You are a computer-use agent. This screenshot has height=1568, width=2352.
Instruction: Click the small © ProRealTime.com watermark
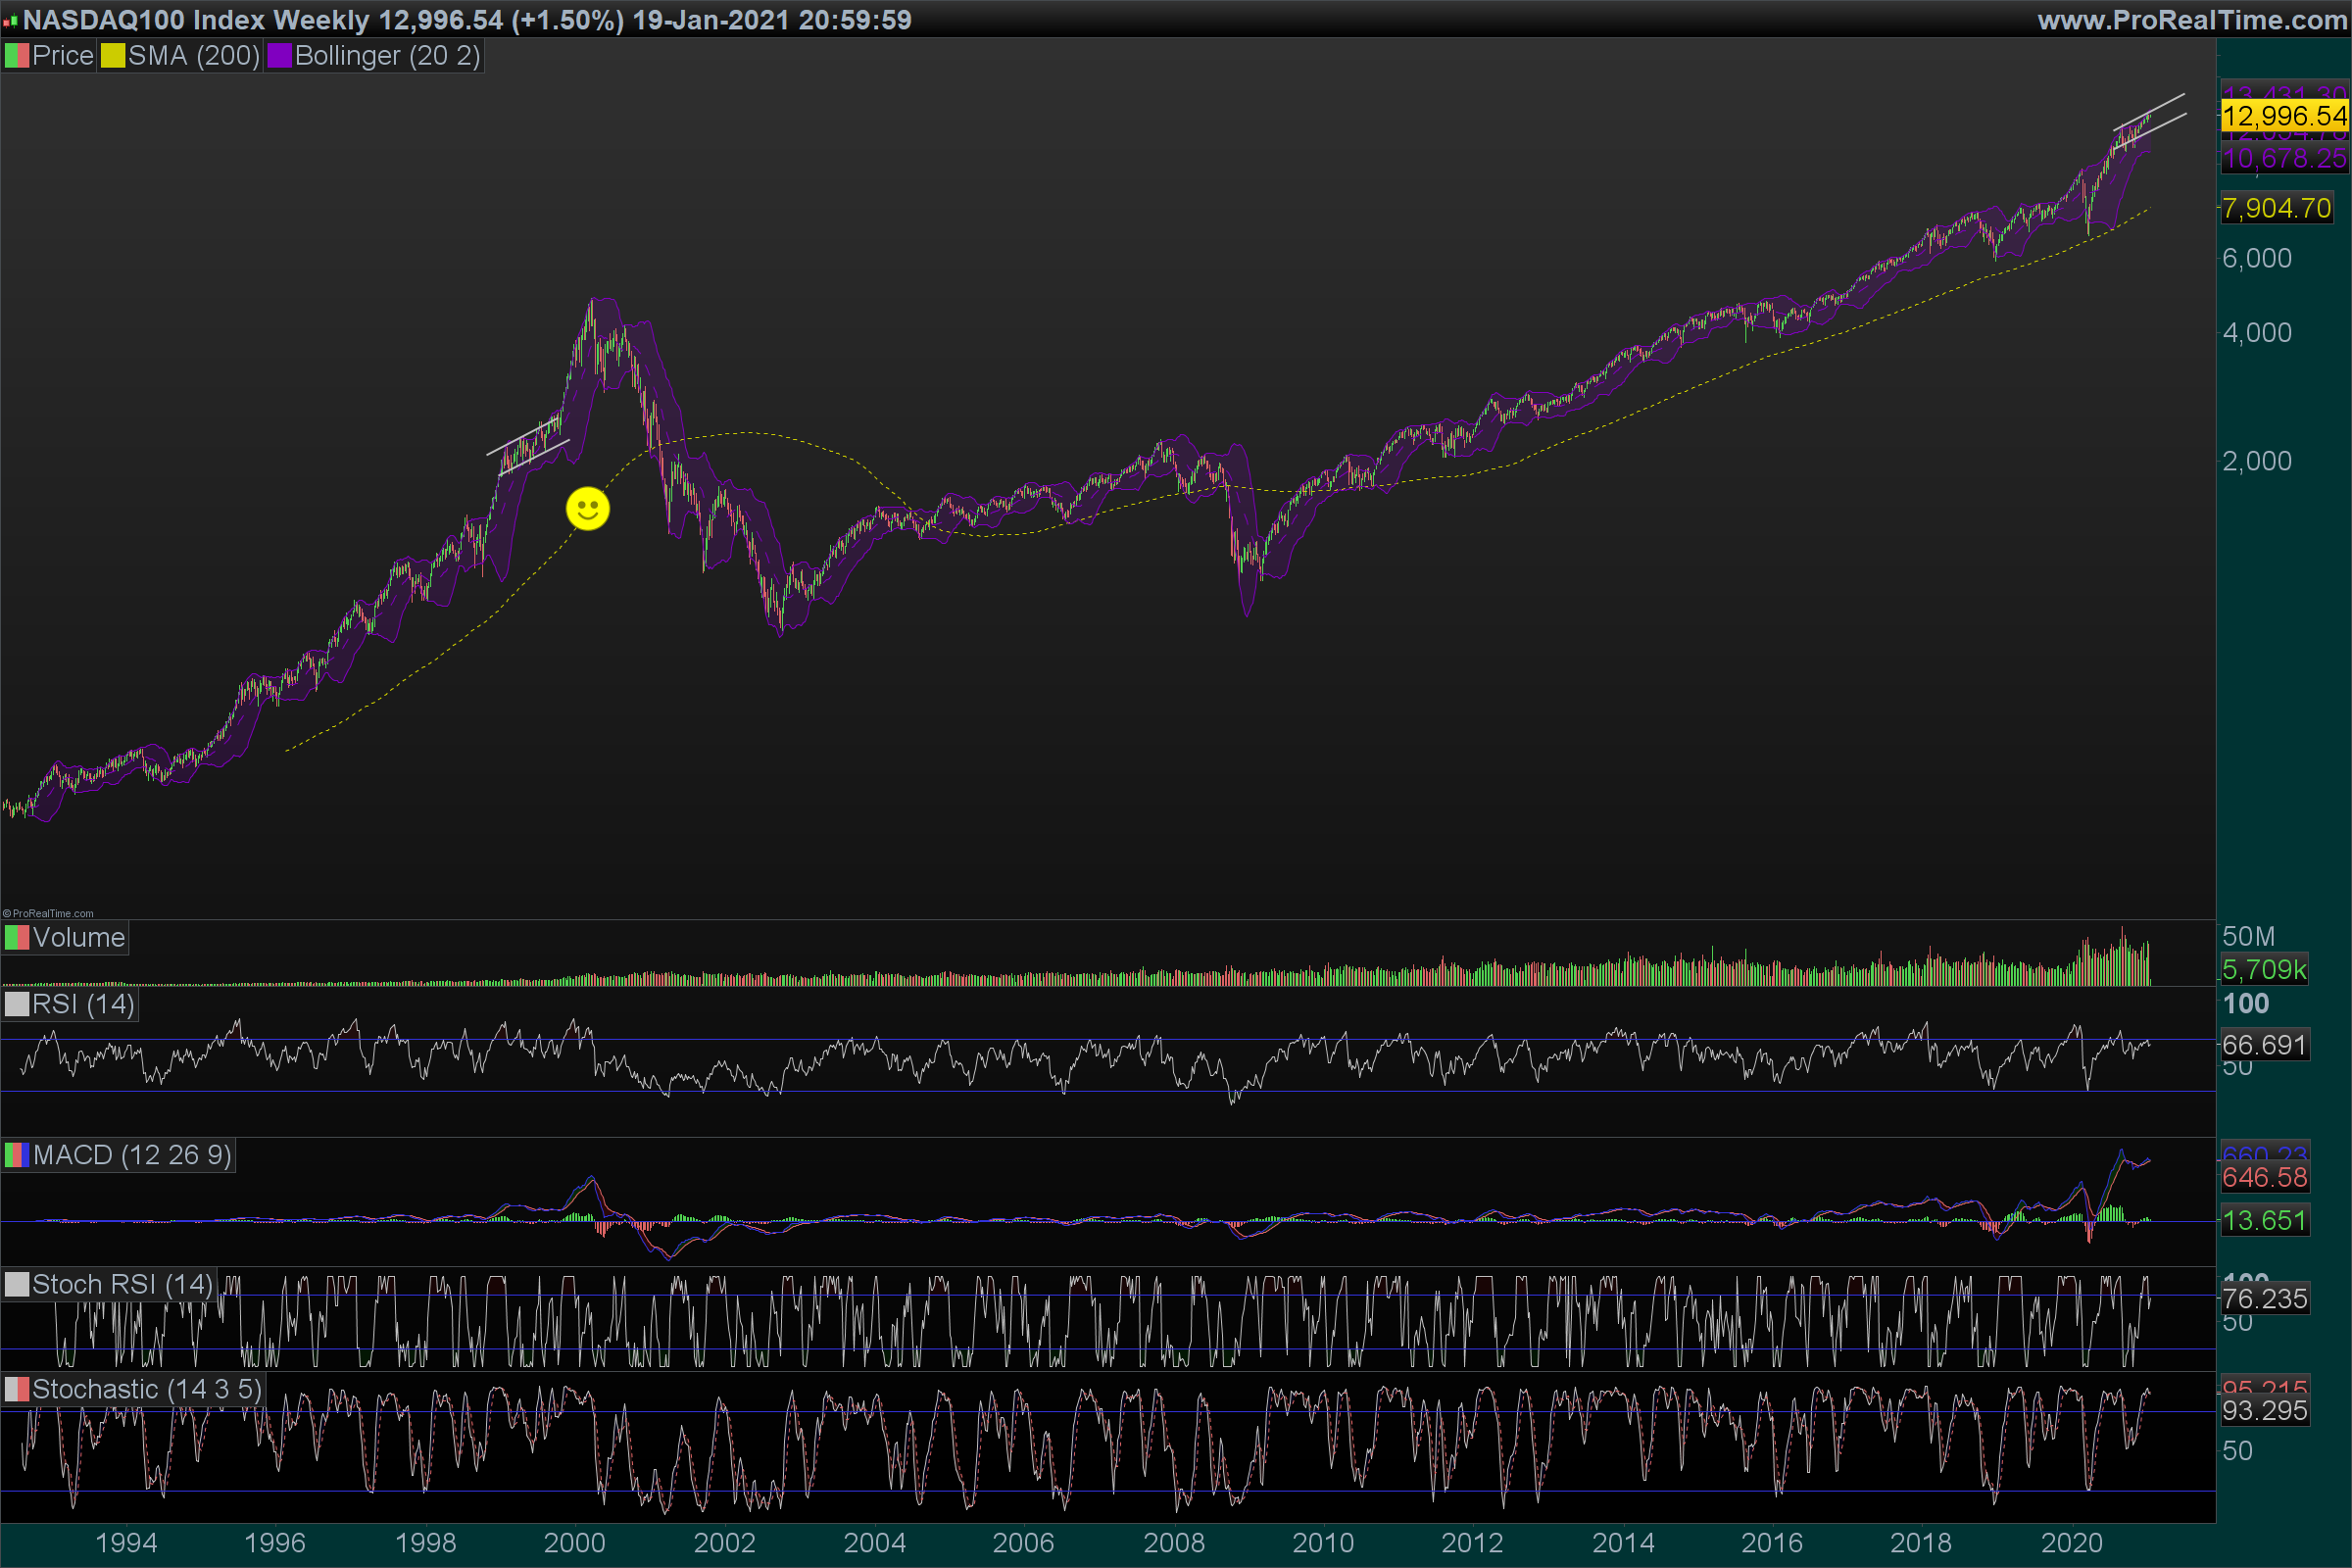pyautogui.click(x=48, y=913)
